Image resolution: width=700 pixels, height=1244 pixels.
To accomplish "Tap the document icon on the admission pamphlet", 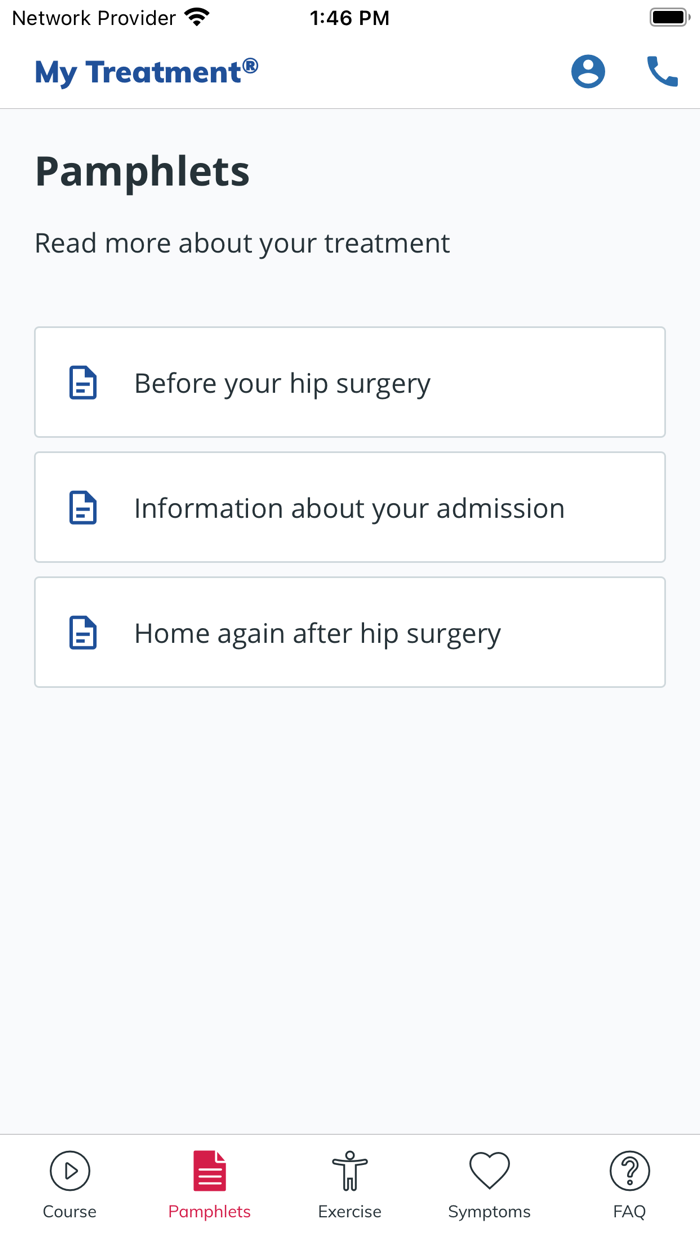I will point(82,507).
